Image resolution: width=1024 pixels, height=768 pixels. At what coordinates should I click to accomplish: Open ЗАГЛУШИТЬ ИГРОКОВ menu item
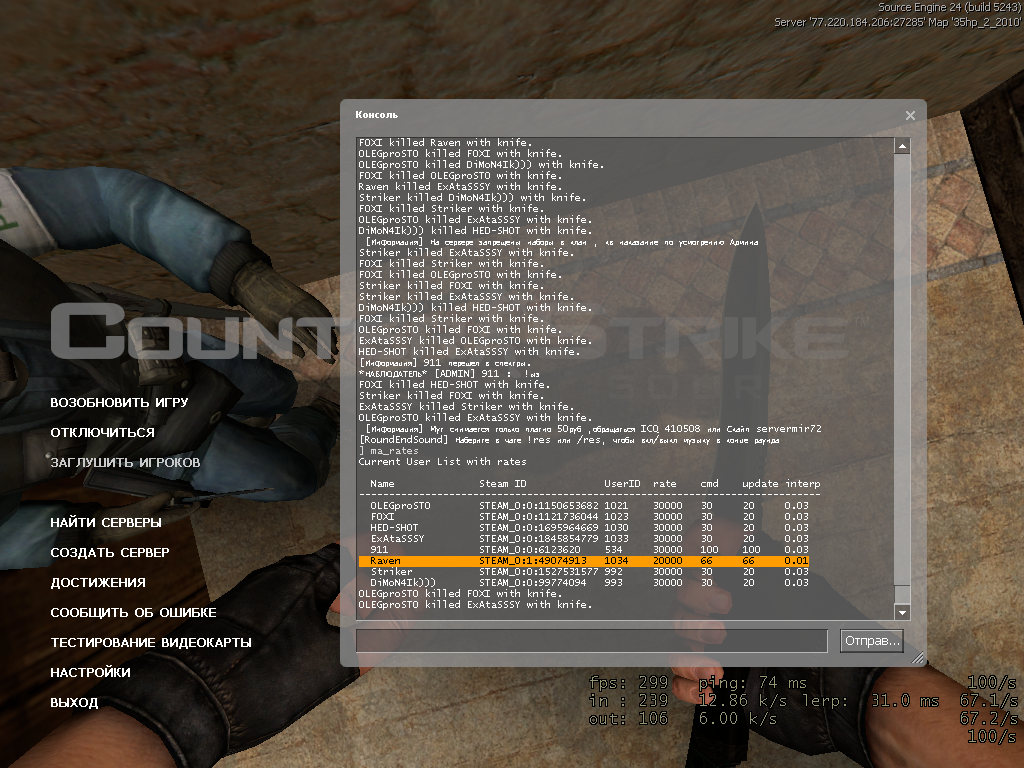click(x=125, y=462)
